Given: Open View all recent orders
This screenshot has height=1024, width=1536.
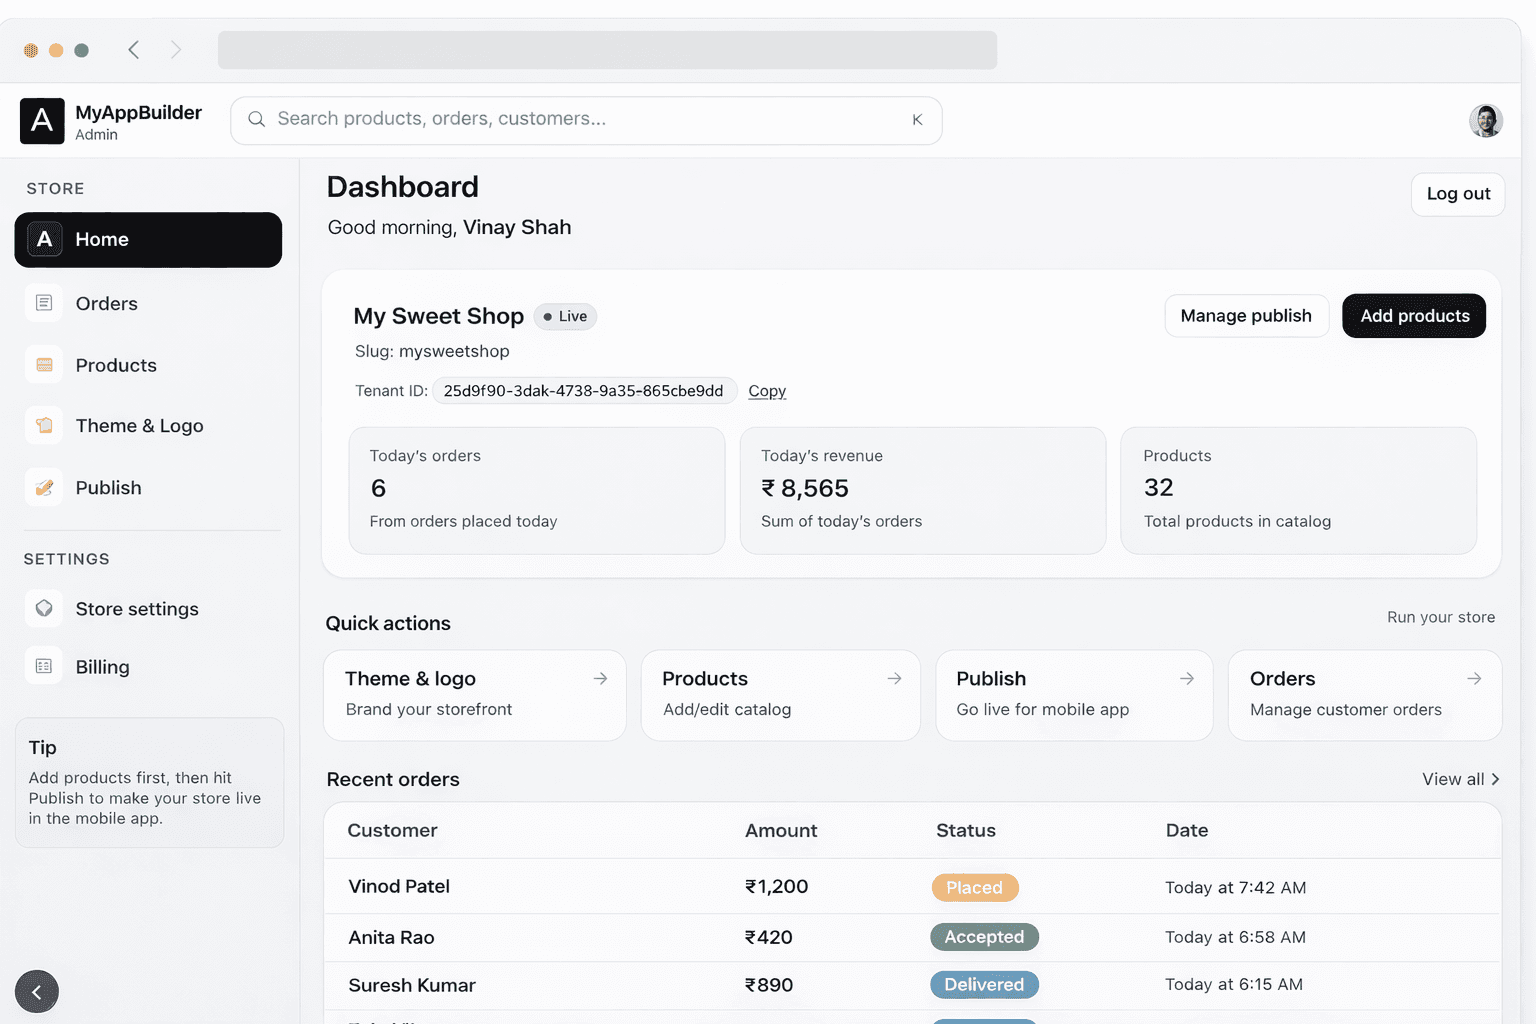Looking at the screenshot, I should click(x=1460, y=779).
